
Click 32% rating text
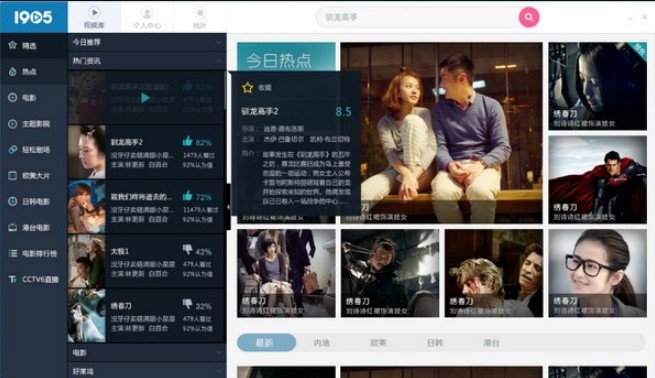pyautogui.click(x=203, y=306)
